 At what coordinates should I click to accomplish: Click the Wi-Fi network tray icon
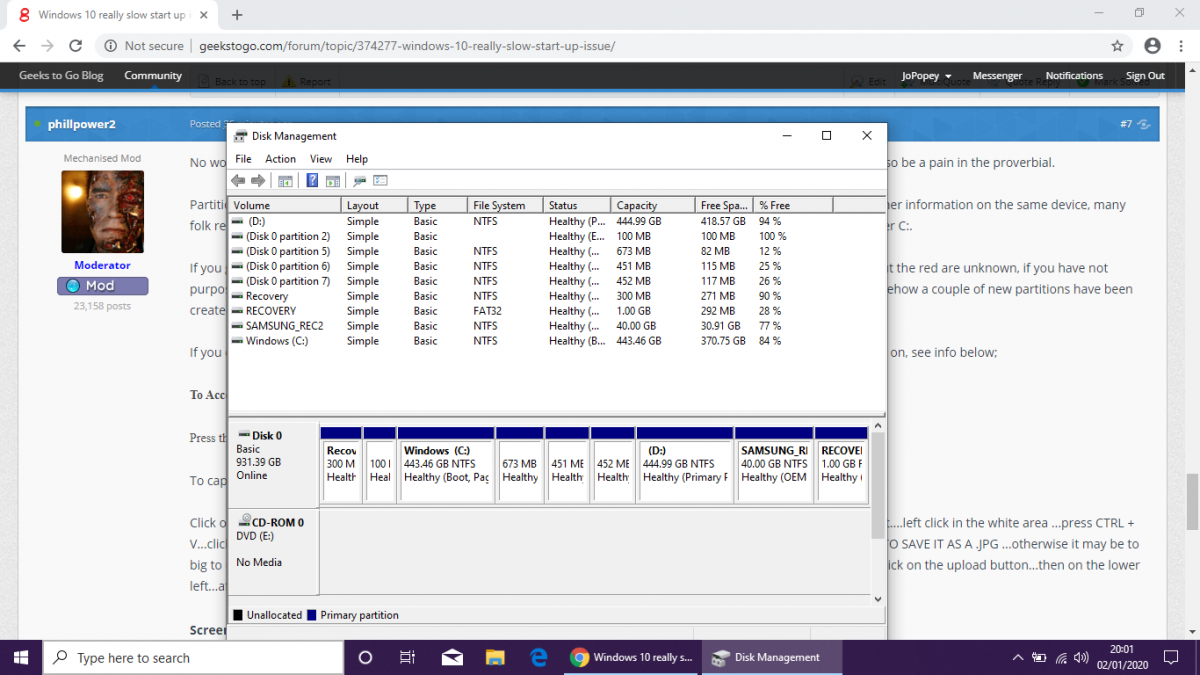[1060, 658]
